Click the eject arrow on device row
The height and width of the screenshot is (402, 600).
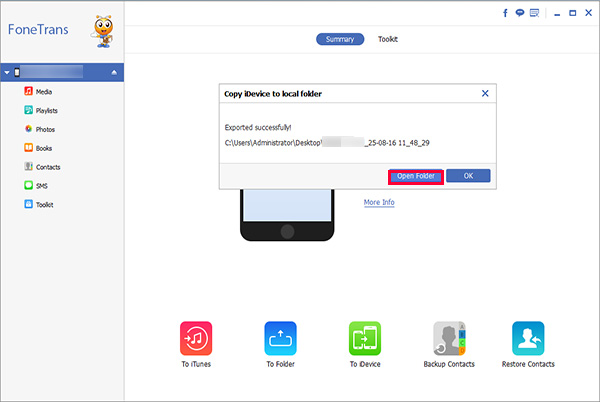[x=114, y=72]
